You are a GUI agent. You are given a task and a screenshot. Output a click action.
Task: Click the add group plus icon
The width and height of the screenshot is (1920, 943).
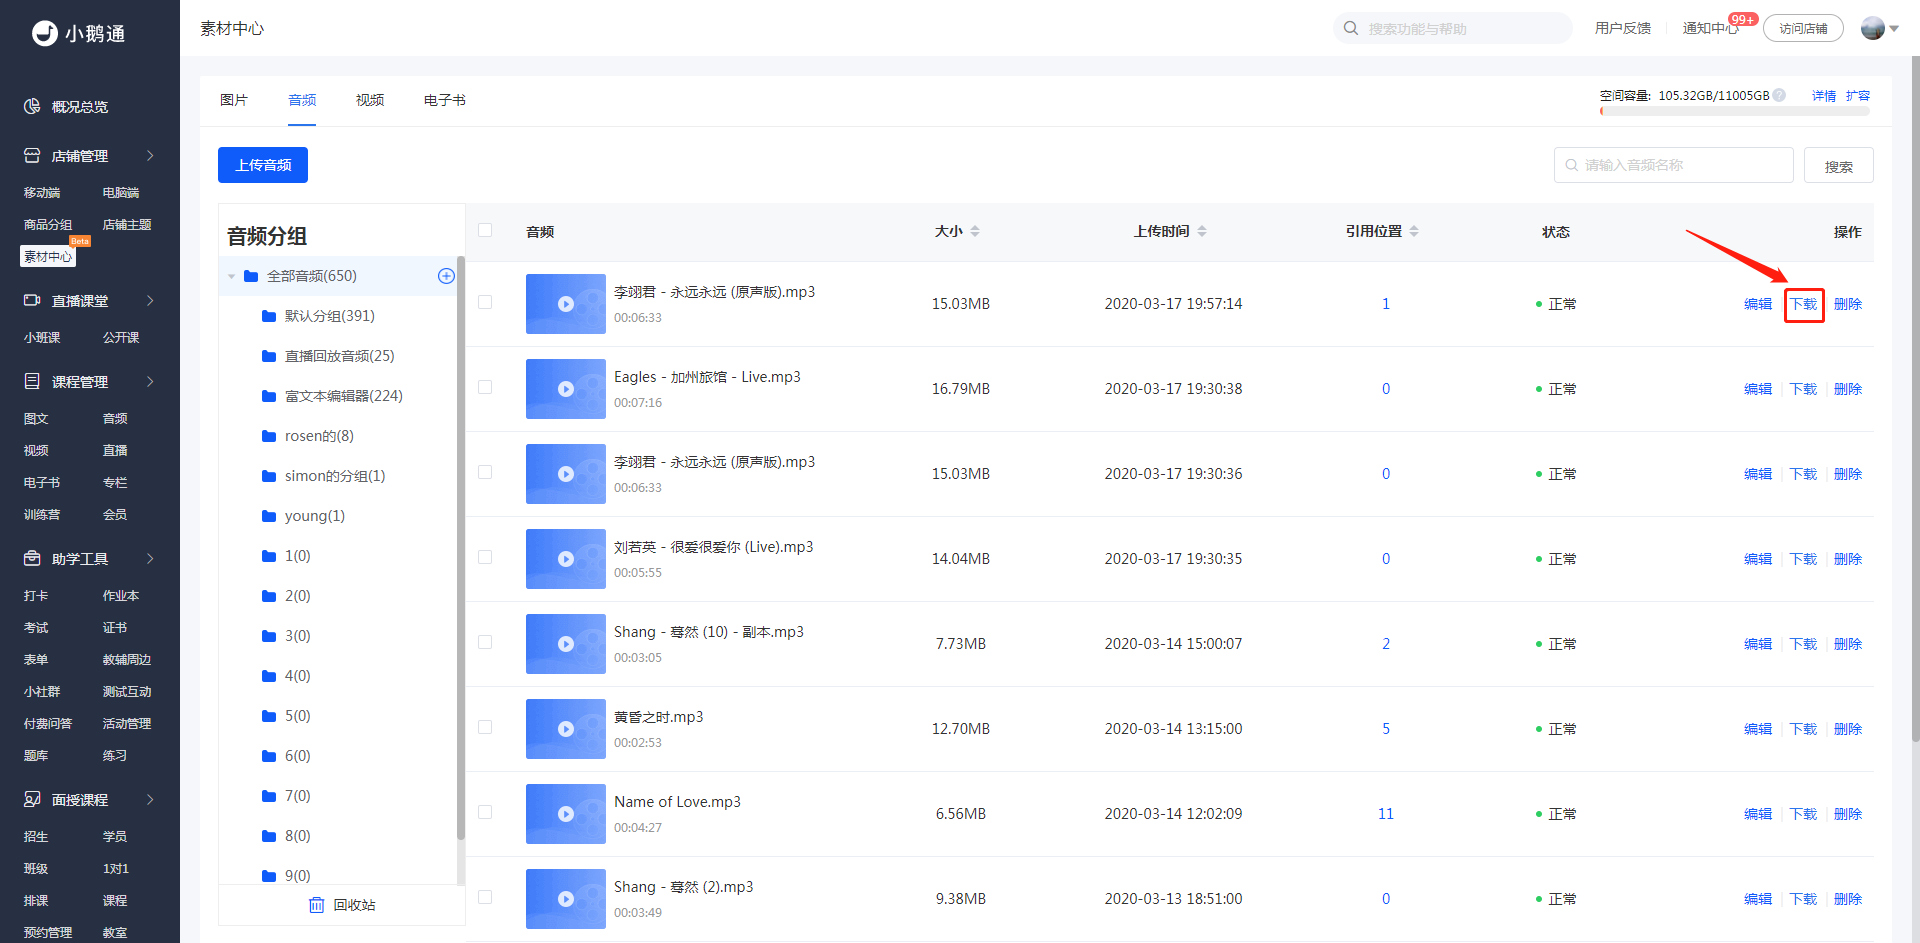tap(446, 276)
